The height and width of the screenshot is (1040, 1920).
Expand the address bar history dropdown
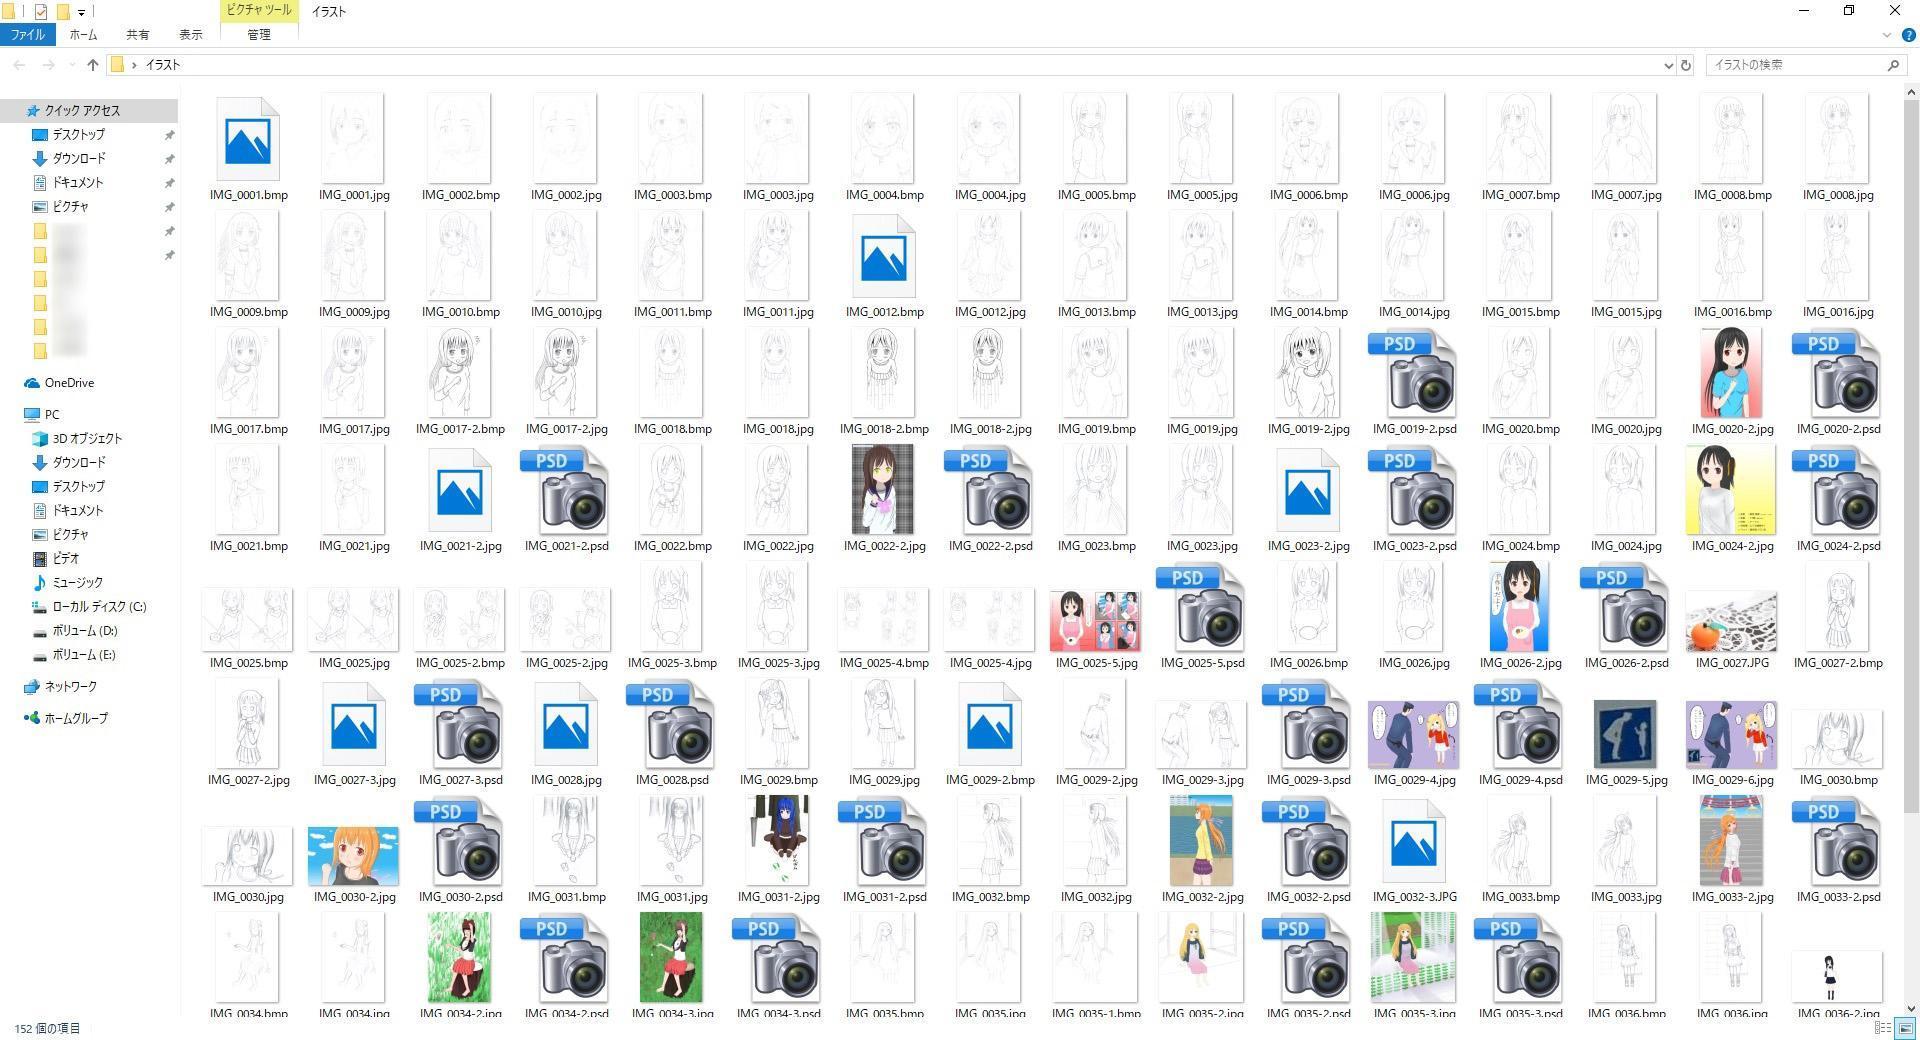(x=1668, y=65)
